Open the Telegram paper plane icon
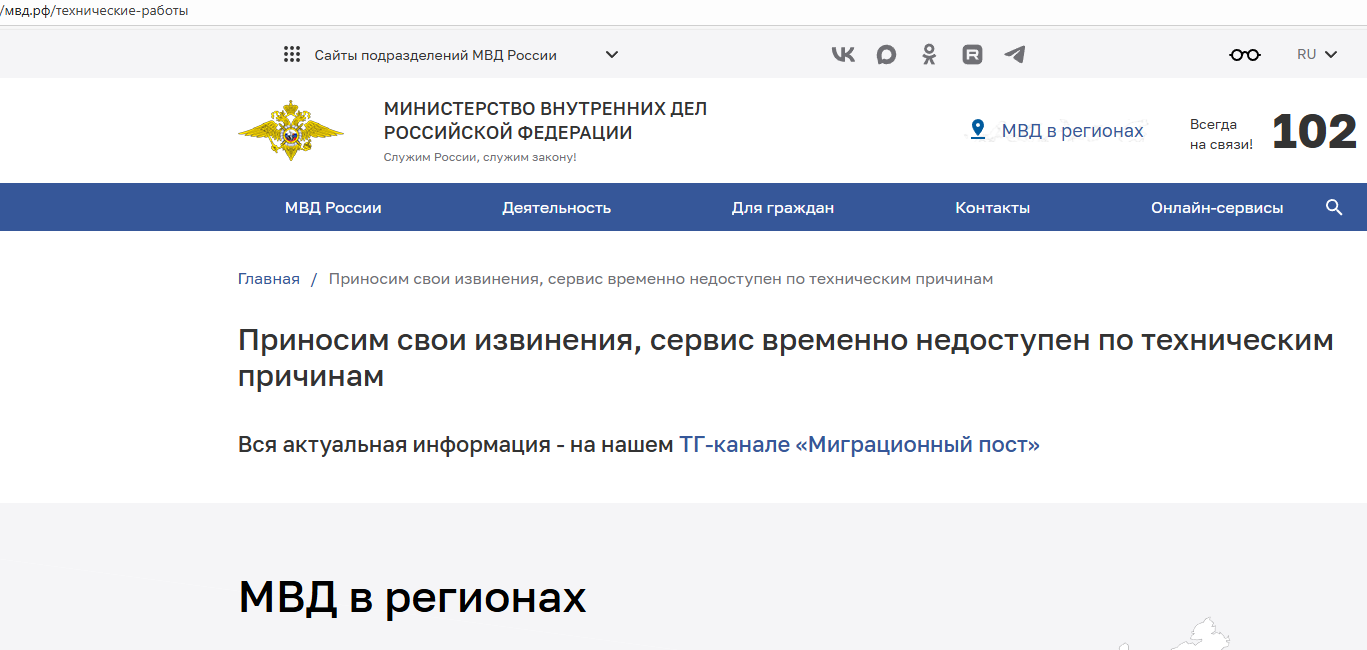This screenshot has width=1367, height=650. coord(1015,55)
